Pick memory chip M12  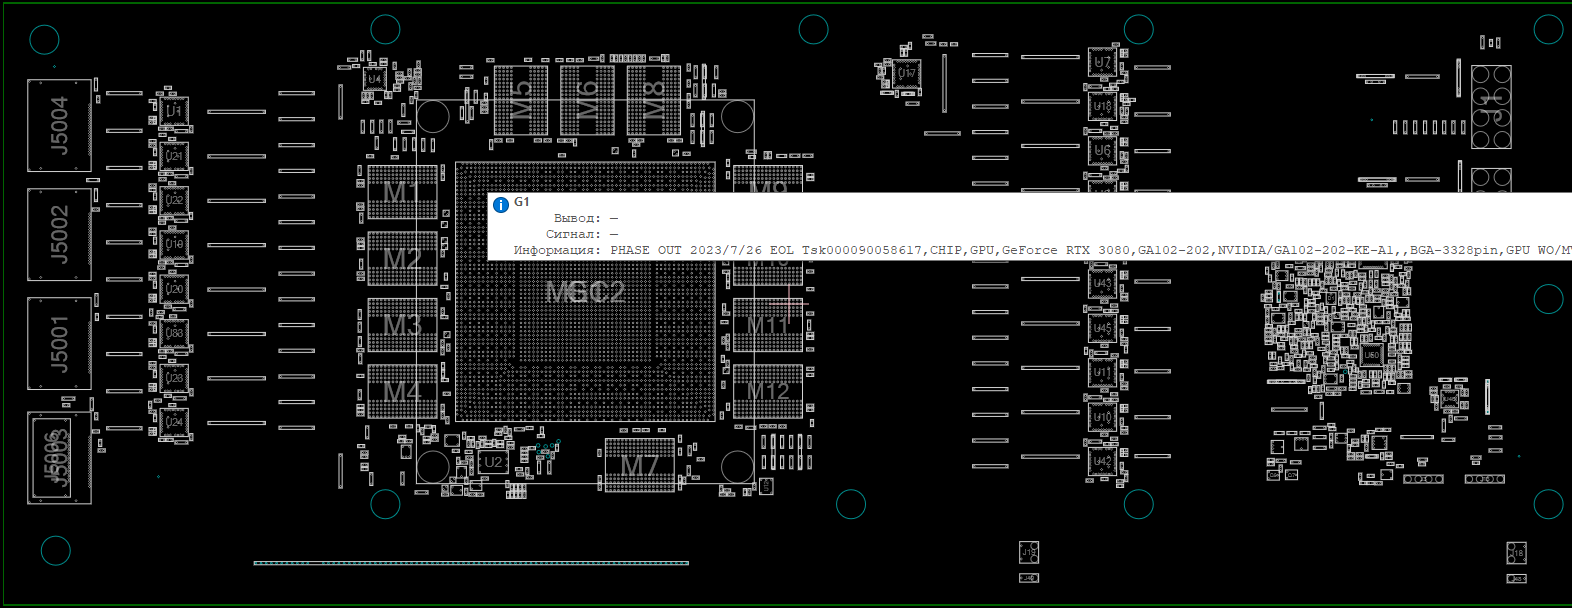point(768,391)
